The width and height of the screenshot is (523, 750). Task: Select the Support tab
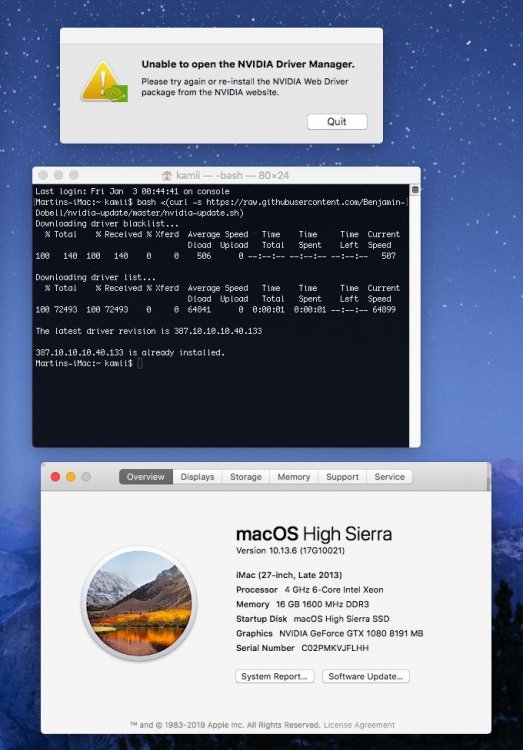pos(342,477)
